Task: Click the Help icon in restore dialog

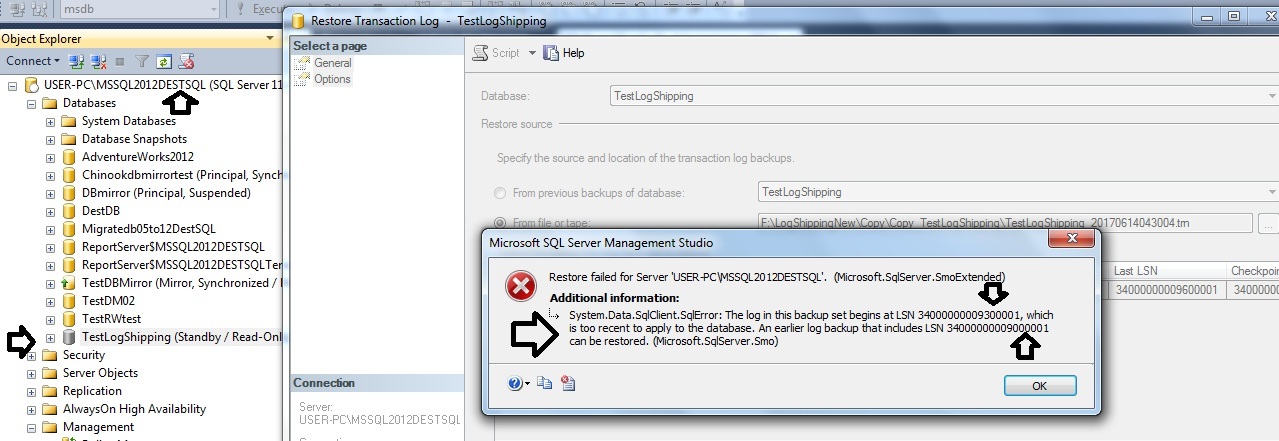Action: [563, 53]
